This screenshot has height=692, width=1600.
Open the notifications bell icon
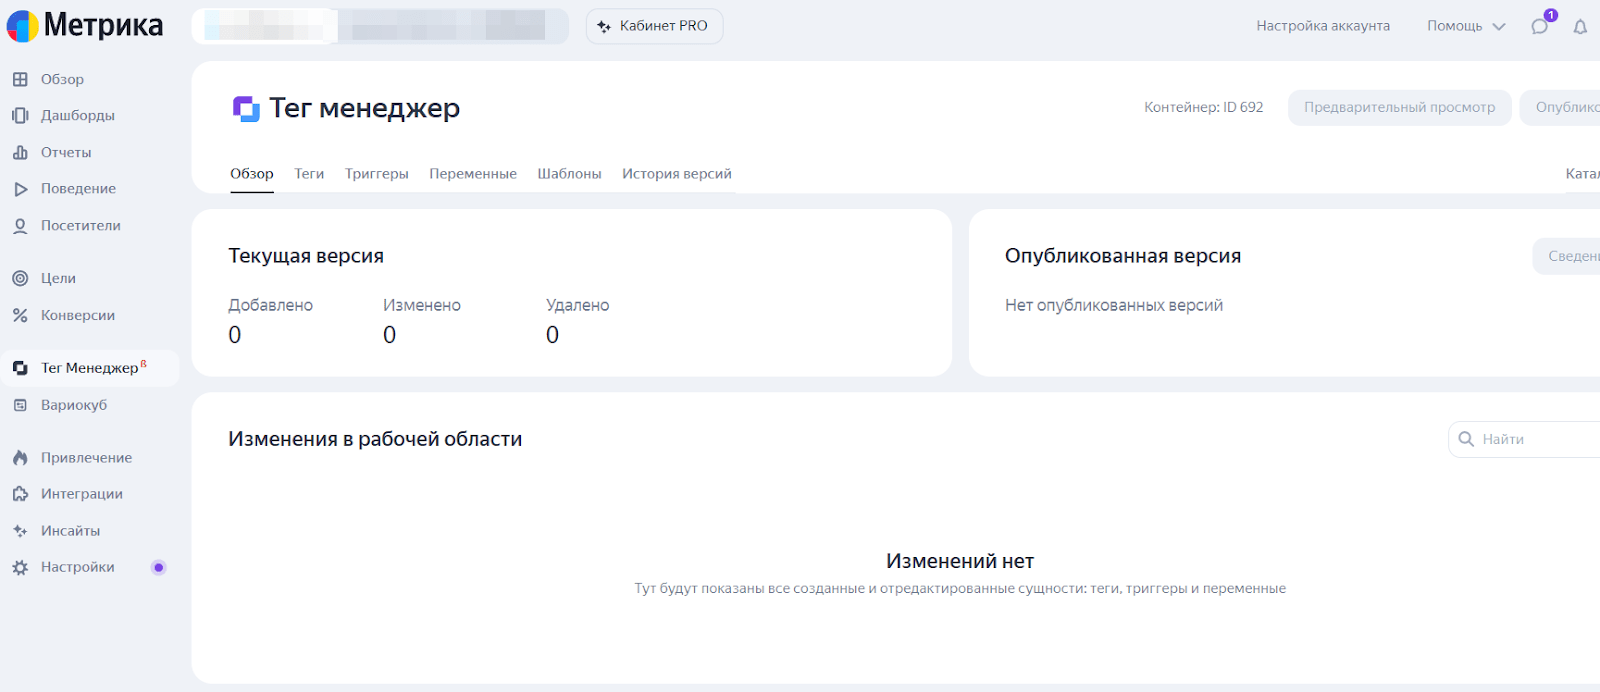click(x=1580, y=27)
